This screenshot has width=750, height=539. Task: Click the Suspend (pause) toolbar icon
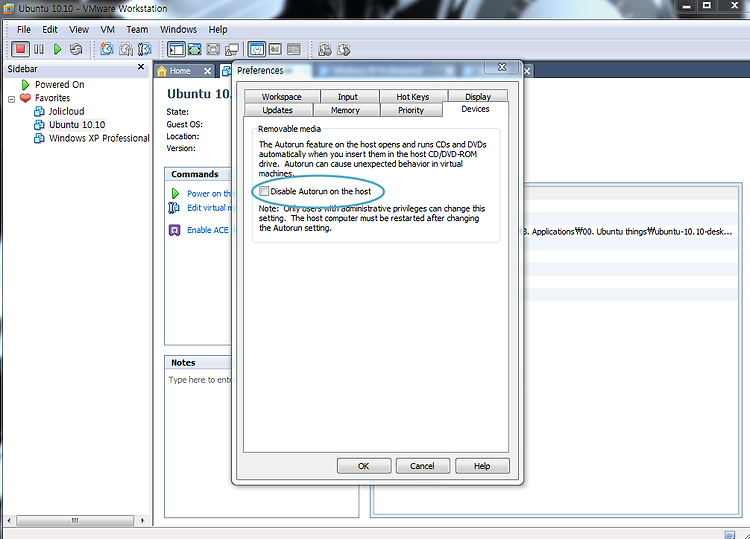point(39,49)
